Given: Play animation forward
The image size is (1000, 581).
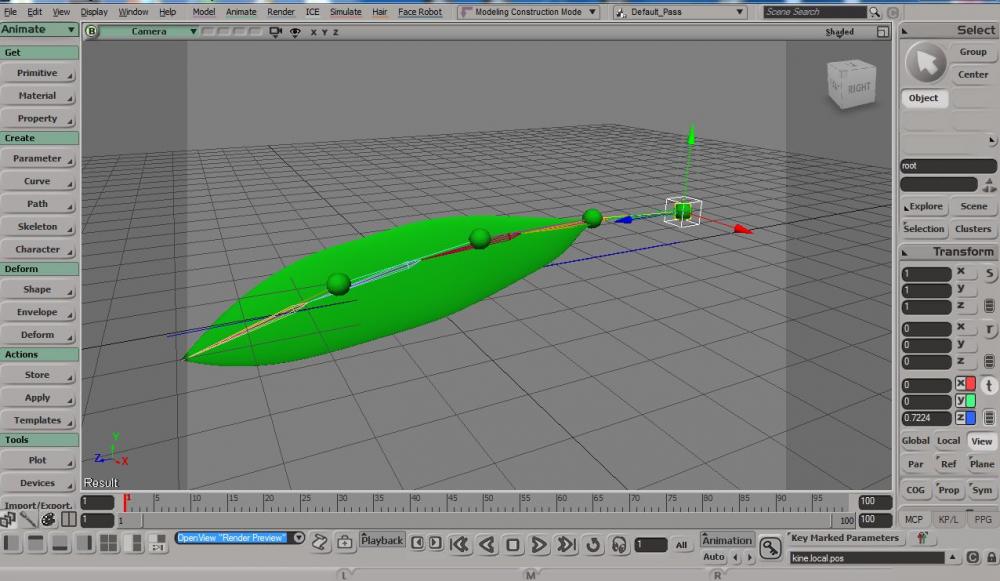Looking at the screenshot, I should [539, 545].
